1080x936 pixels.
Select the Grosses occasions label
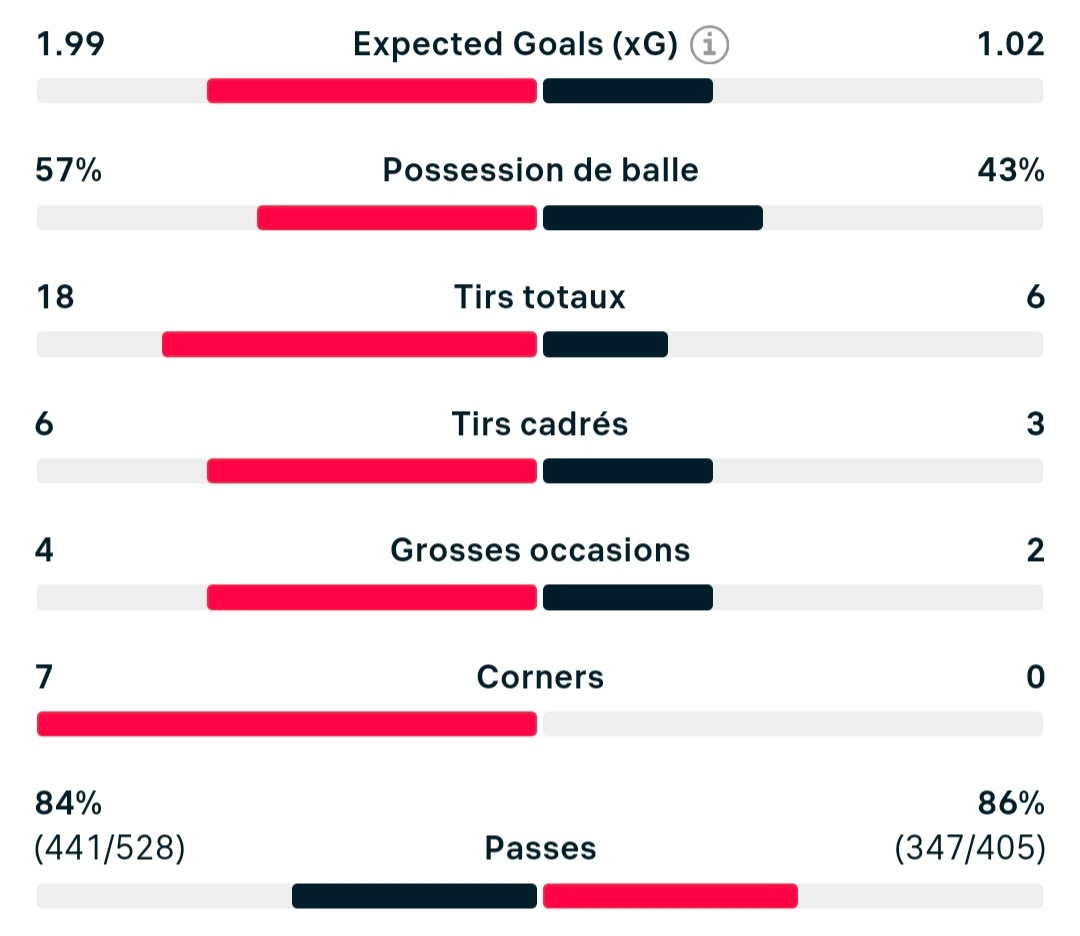tap(540, 550)
